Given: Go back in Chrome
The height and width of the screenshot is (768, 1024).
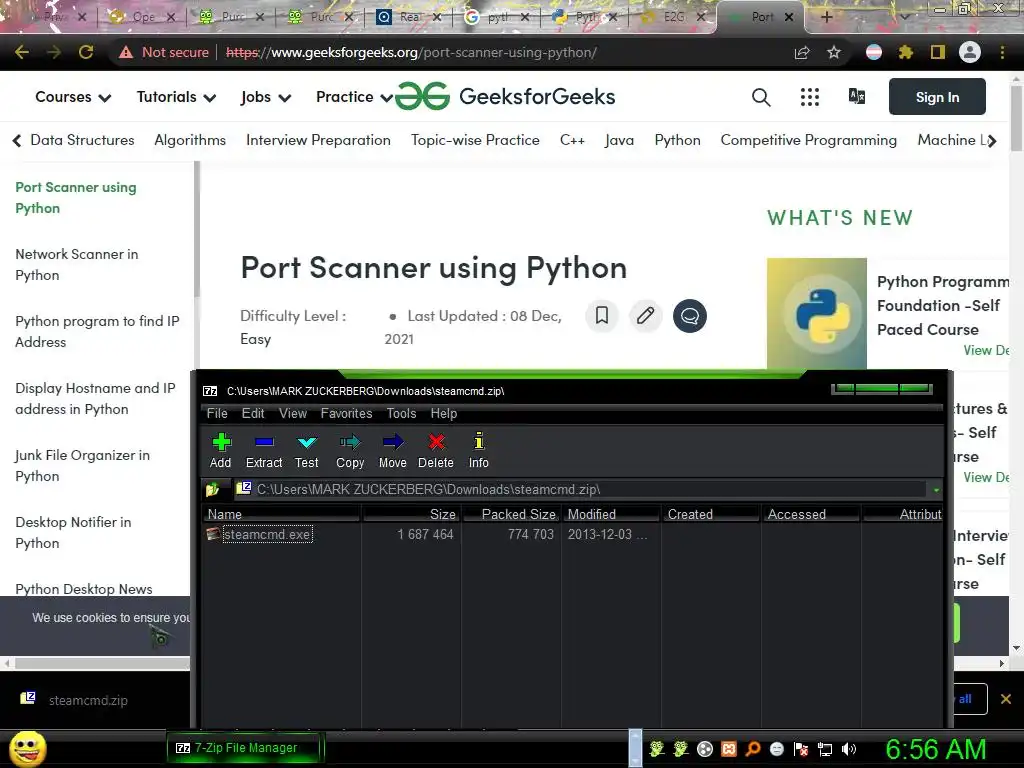Looking at the screenshot, I should pyautogui.click(x=22, y=52).
